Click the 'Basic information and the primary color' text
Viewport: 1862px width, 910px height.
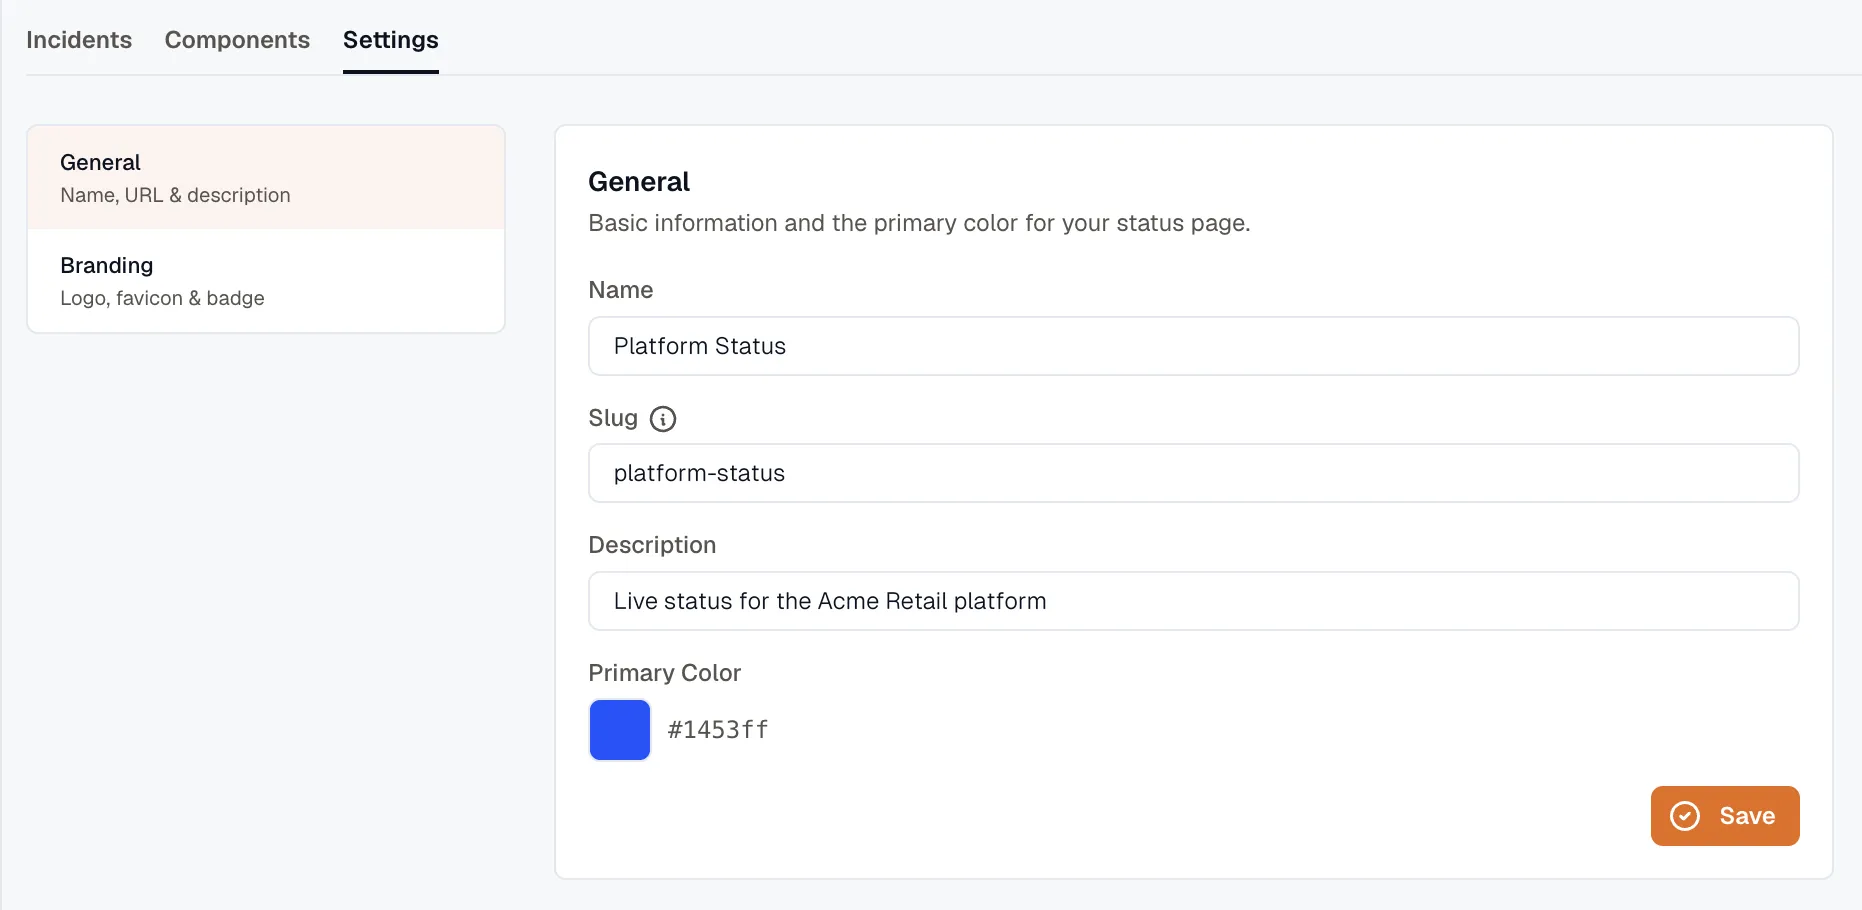tap(919, 223)
